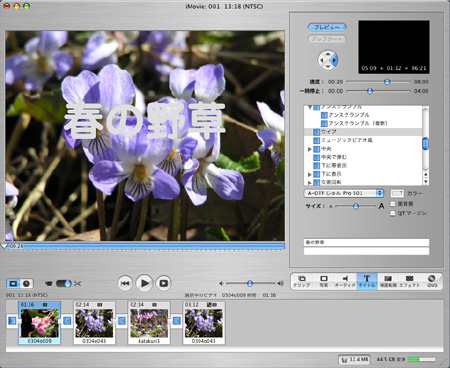Toggle the 黒背景 (black background) checkbox

[x=393, y=204]
